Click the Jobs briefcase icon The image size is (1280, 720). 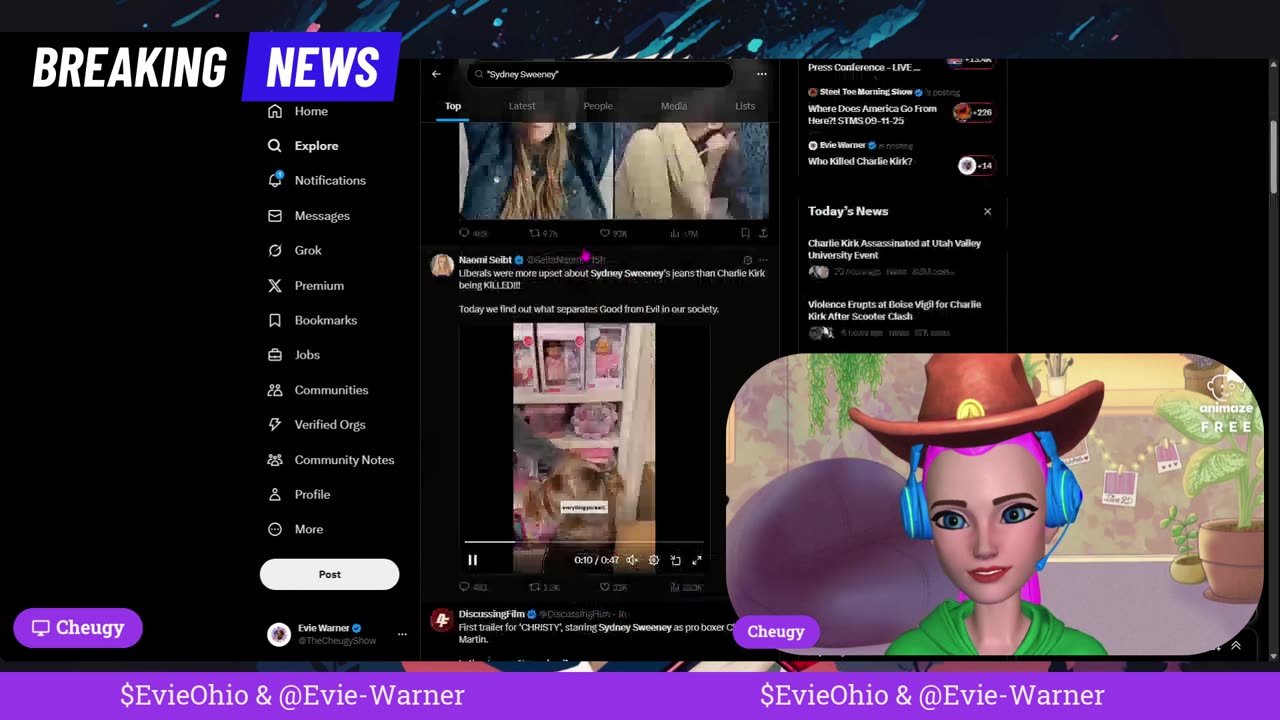[x=275, y=355]
